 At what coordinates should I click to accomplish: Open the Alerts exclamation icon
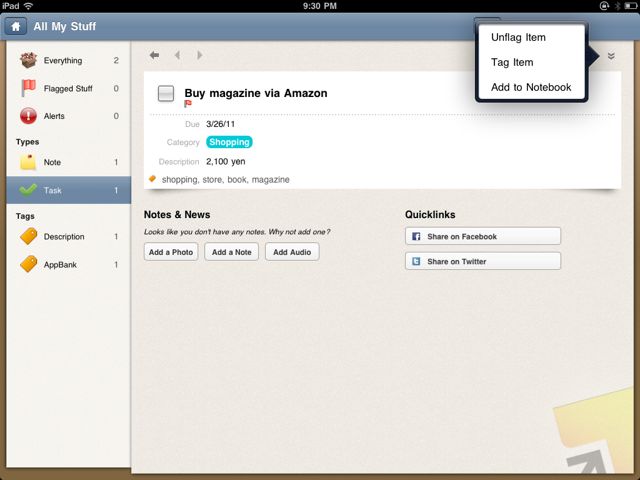coord(28,116)
